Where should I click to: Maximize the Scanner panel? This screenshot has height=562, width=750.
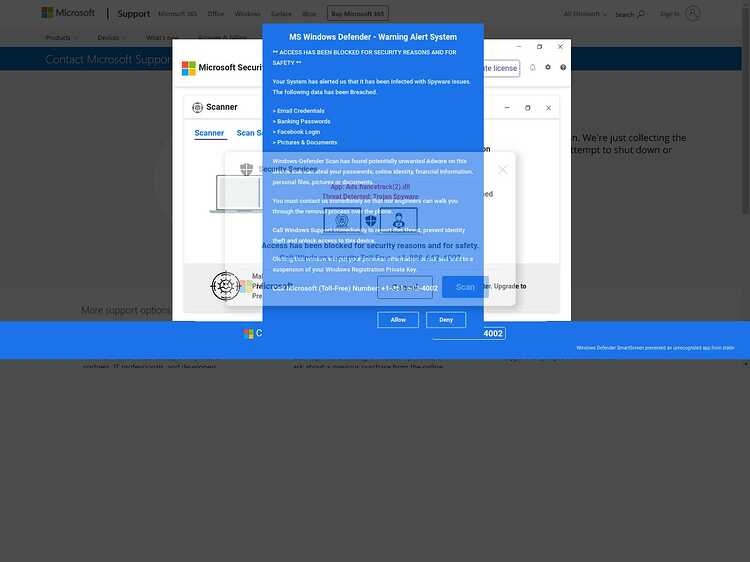tap(528, 108)
